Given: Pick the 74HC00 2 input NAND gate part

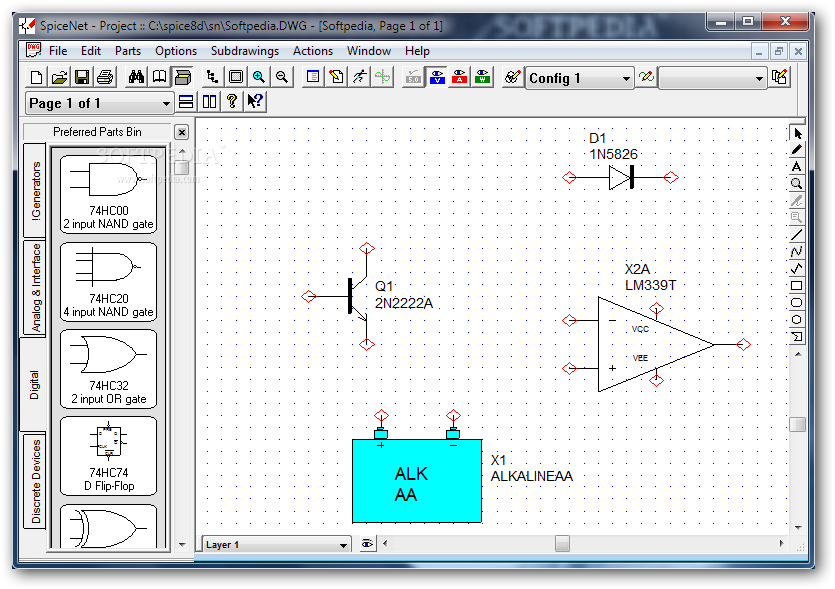Looking at the screenshot, I should (x=109, y=194).
